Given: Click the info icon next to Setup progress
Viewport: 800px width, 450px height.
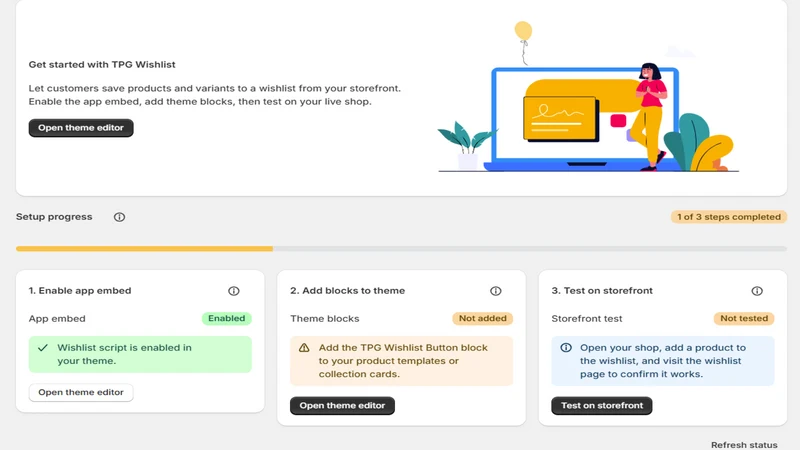Looking at the screenshot, I should coord(119,217).
